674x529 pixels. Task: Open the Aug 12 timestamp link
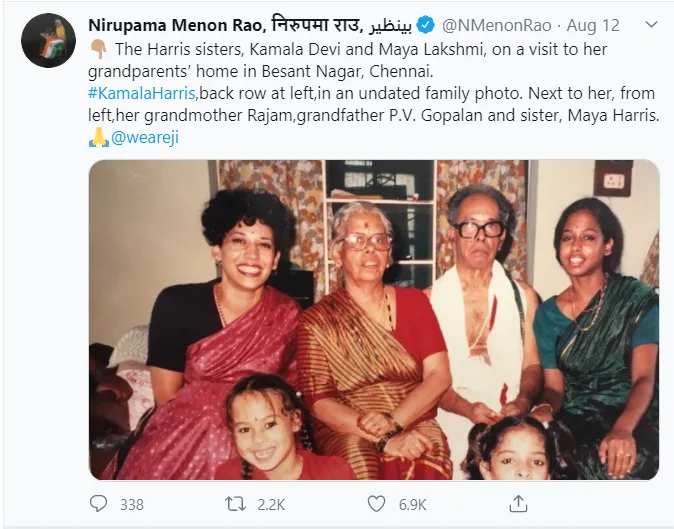[x=592, y=24]
